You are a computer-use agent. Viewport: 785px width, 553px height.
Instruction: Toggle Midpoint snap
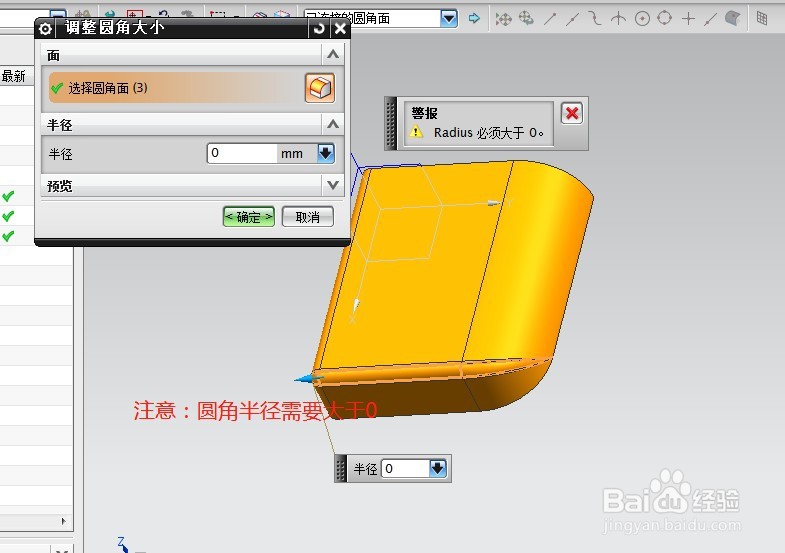pyautogui.click(x=572, y=19)
